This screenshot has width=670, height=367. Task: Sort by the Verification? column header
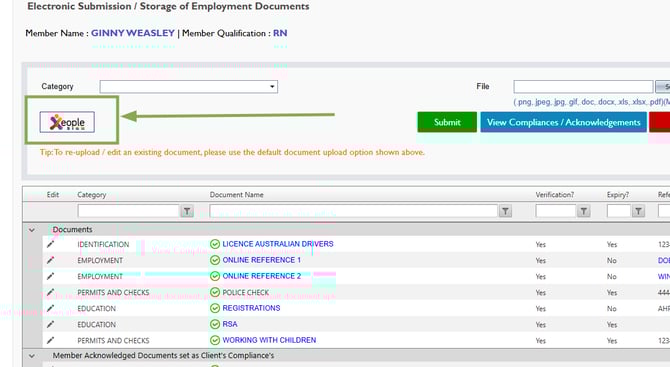click(x=555, y=195)
